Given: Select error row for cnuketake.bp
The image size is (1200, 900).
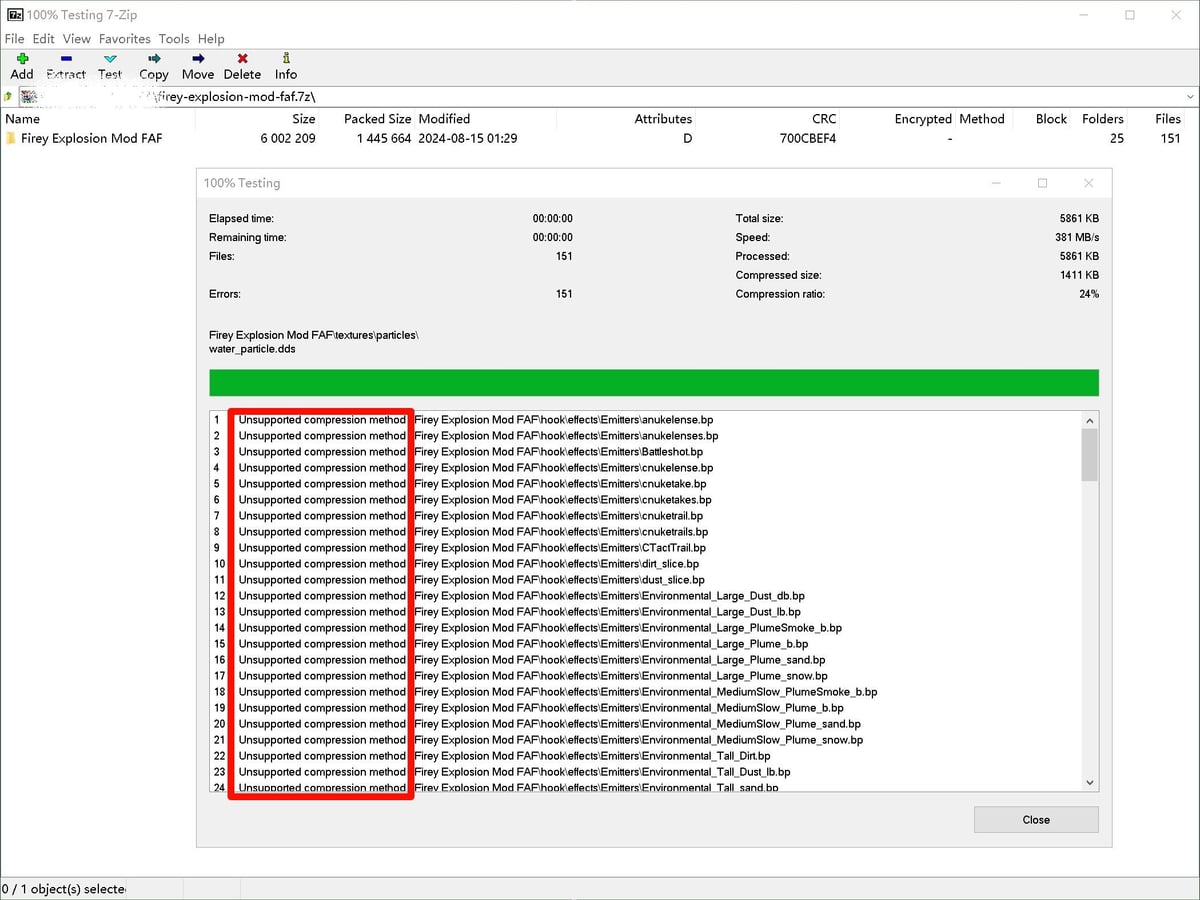Looking at the screenshot, I should [645, 484].
